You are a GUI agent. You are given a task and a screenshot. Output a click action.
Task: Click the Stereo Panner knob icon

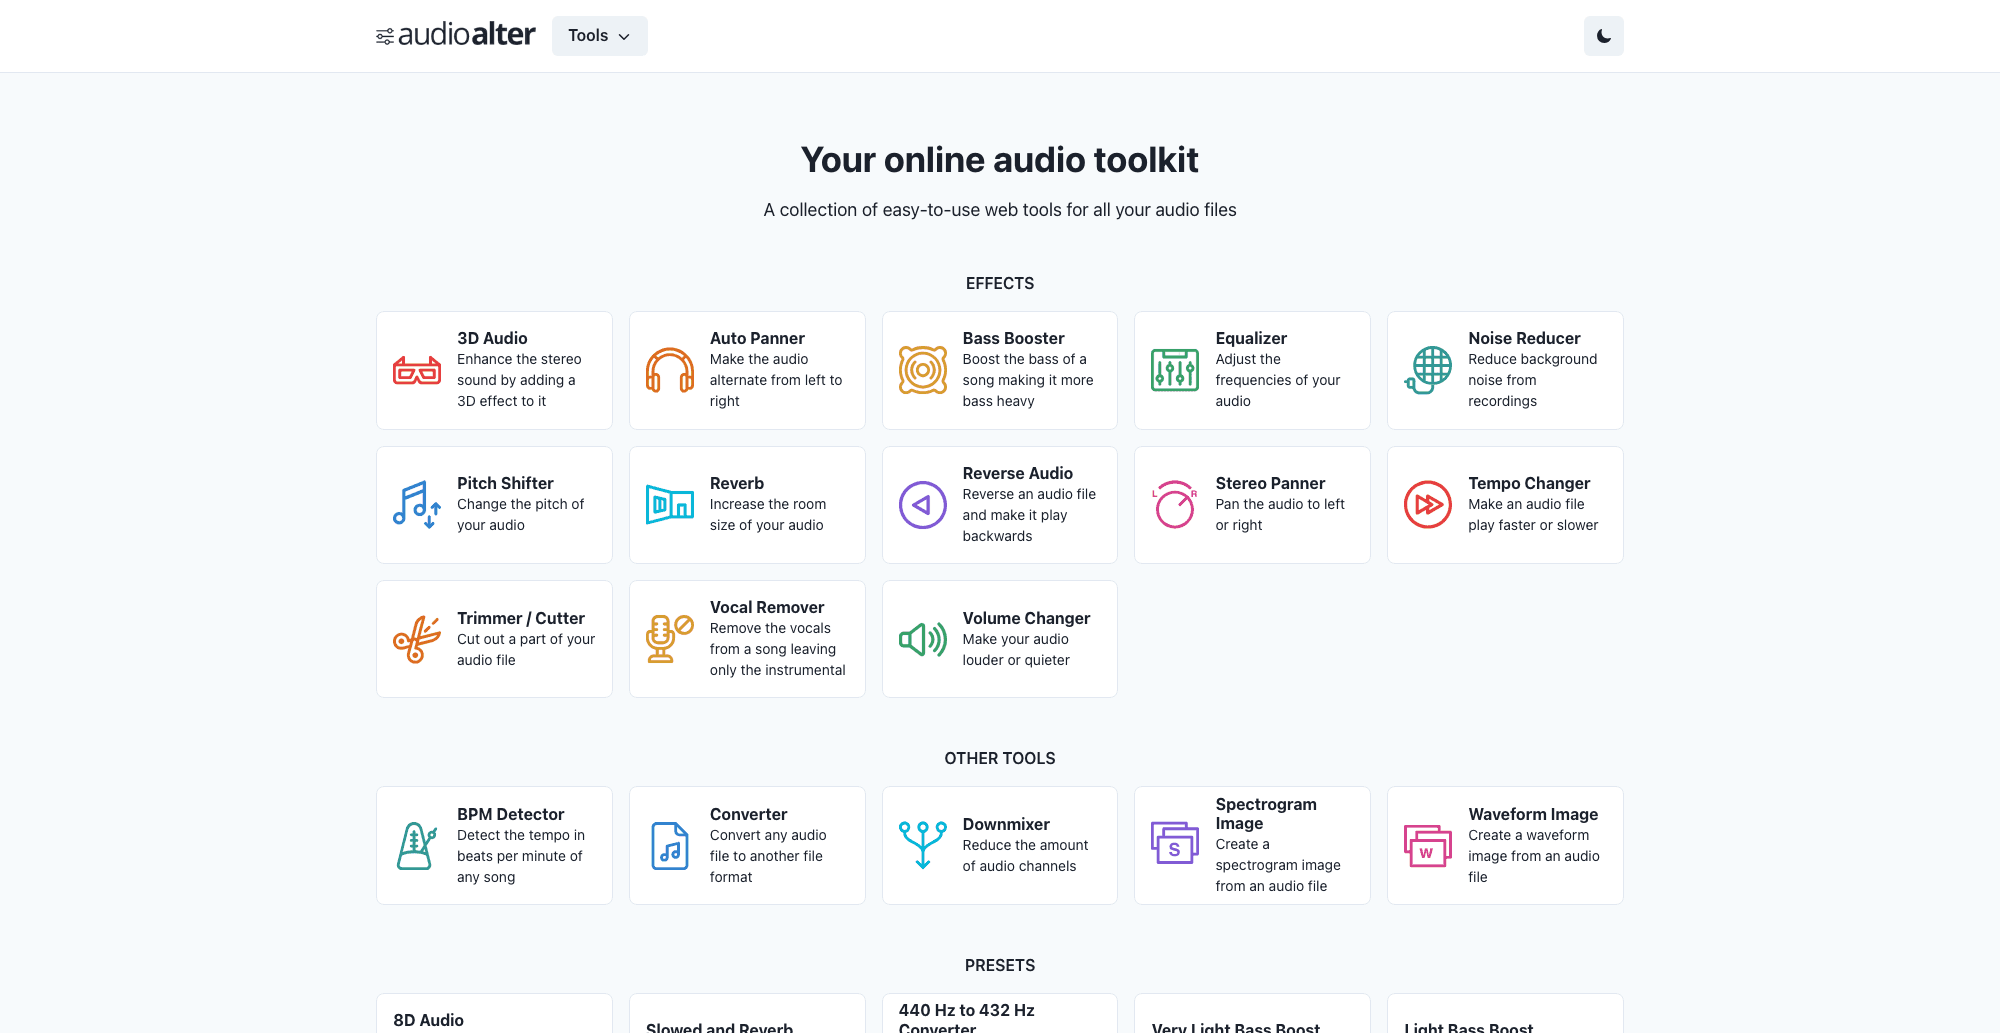pos(1175,505)
